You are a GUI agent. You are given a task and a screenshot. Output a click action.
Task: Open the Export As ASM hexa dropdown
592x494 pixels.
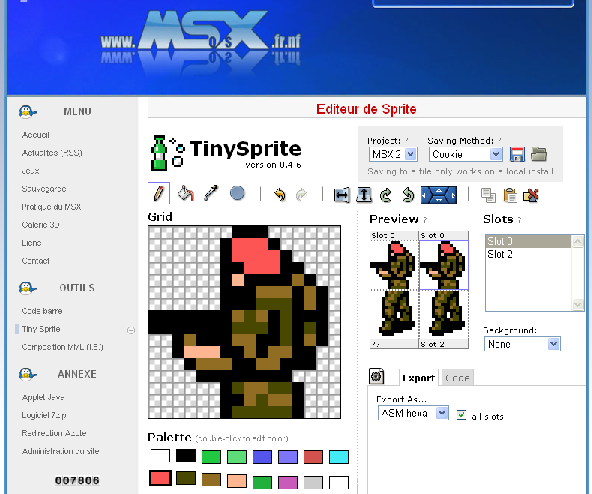[x=413, y=413]
